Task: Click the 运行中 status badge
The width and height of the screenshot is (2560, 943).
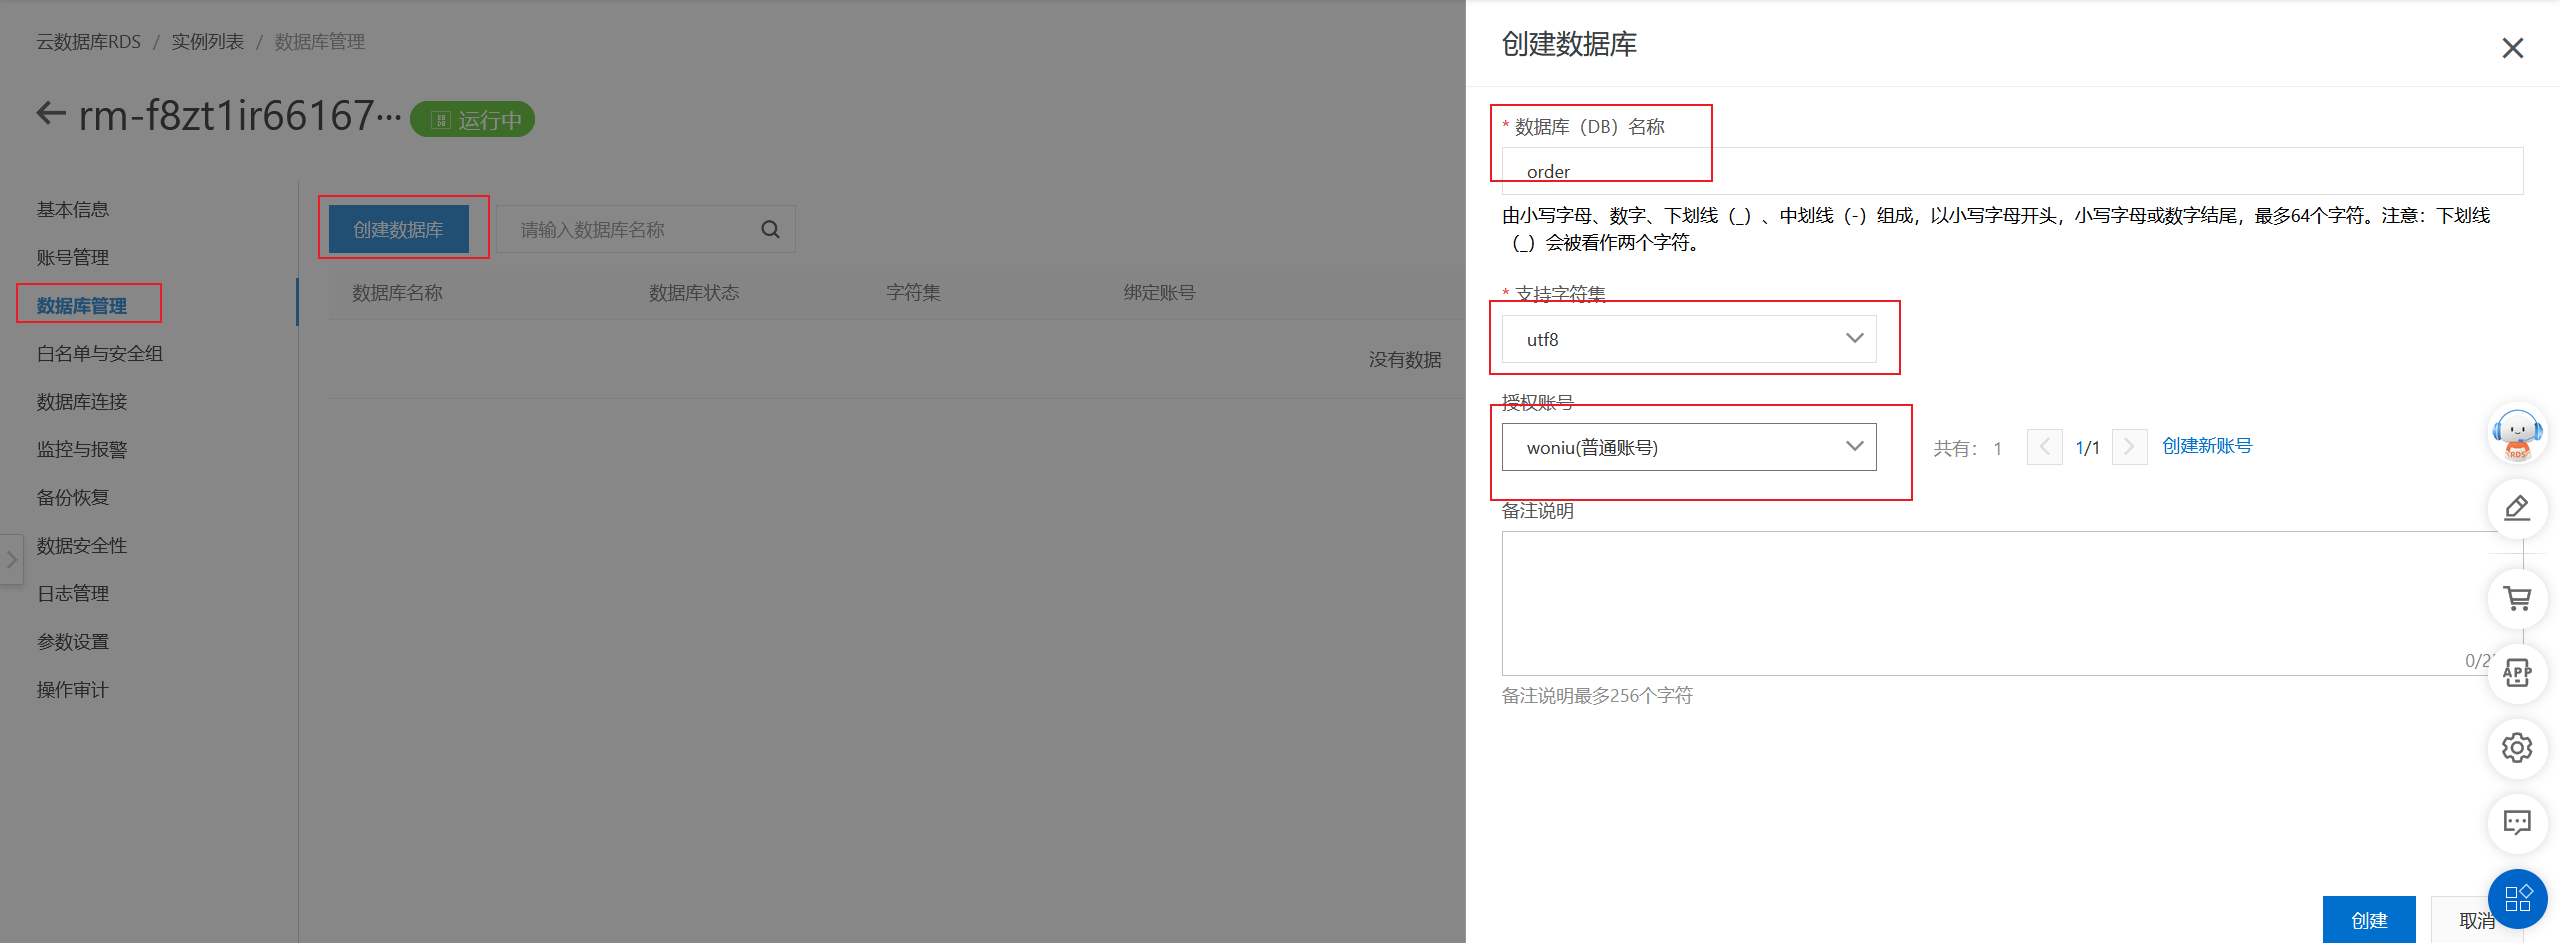Action: pyautogui.click(x=473, y=120)
